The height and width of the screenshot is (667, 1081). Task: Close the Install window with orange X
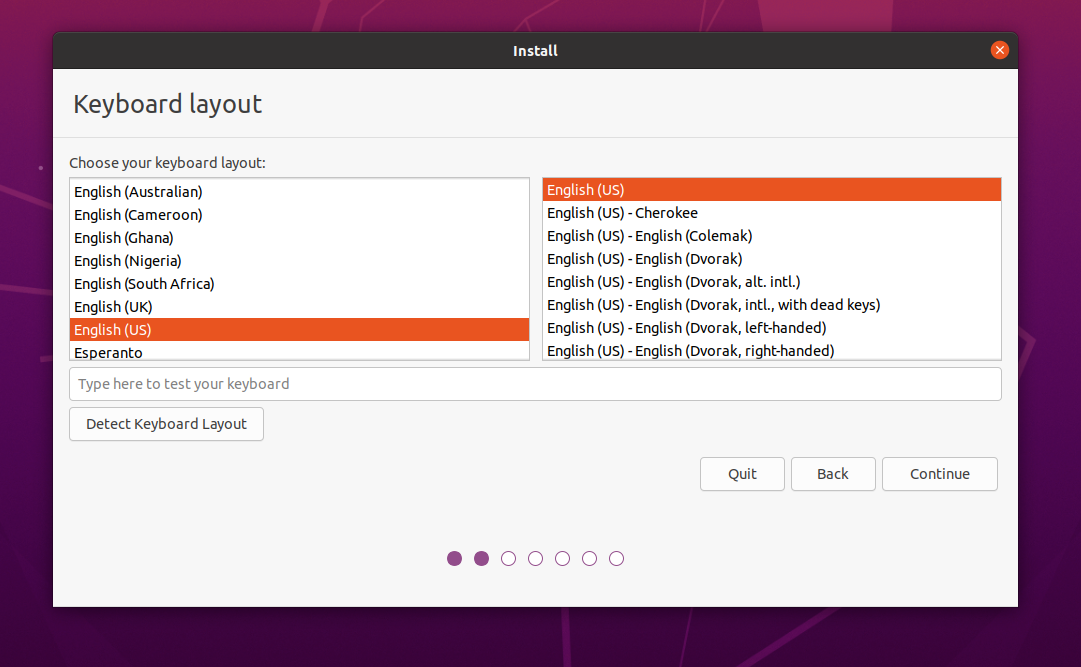[999, 50]
